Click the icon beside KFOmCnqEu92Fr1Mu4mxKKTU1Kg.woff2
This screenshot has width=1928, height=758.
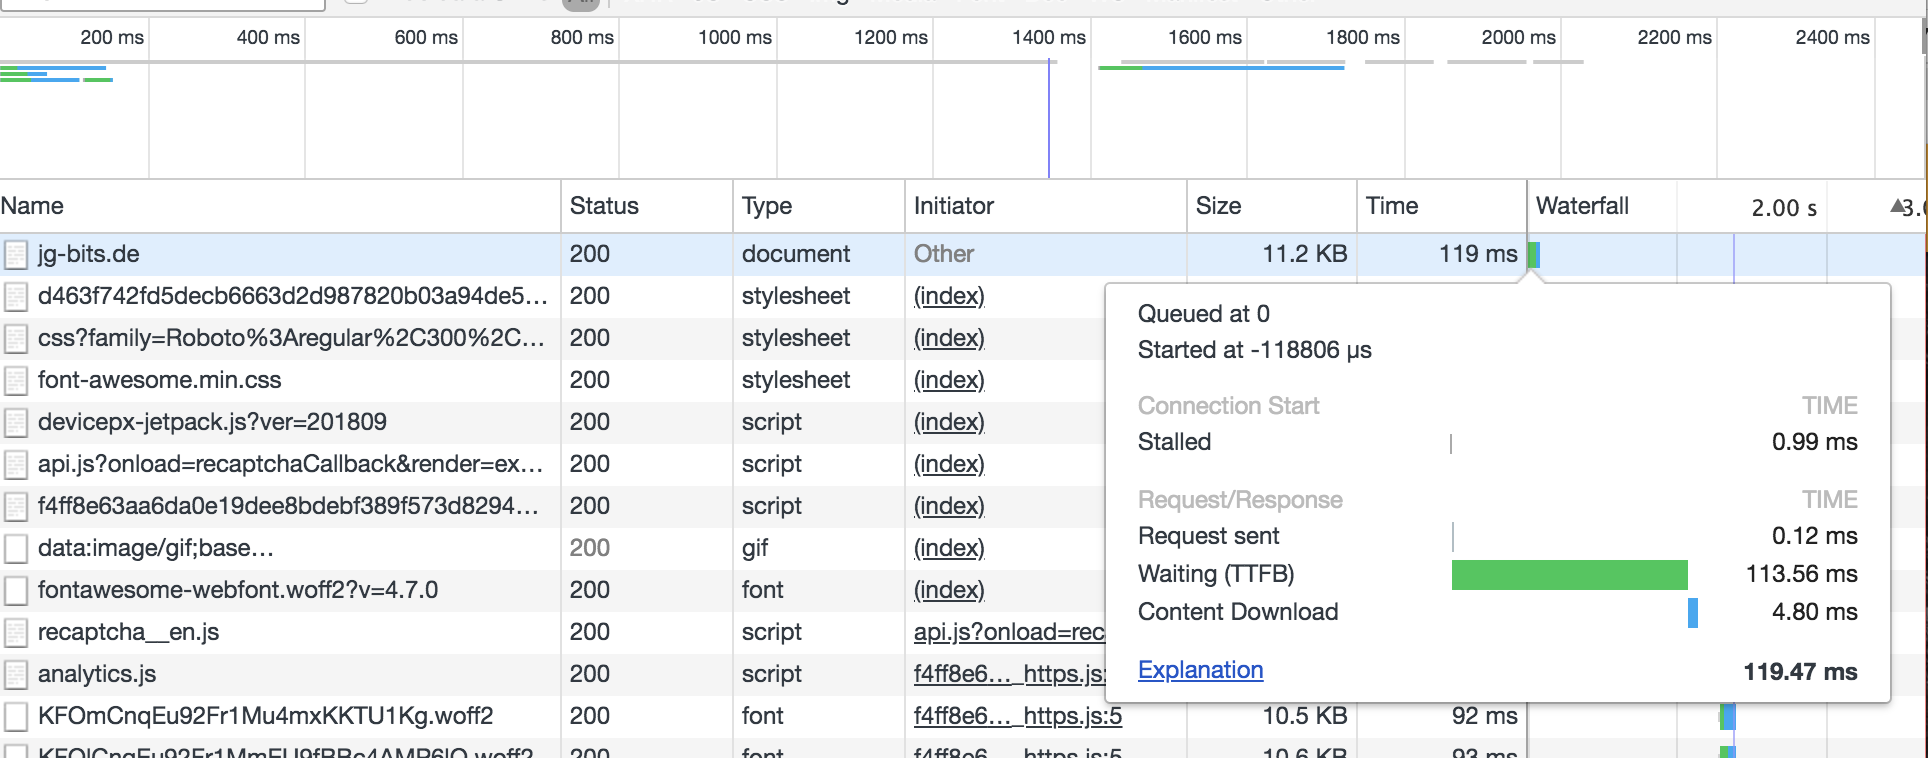[x=16, y=717]
